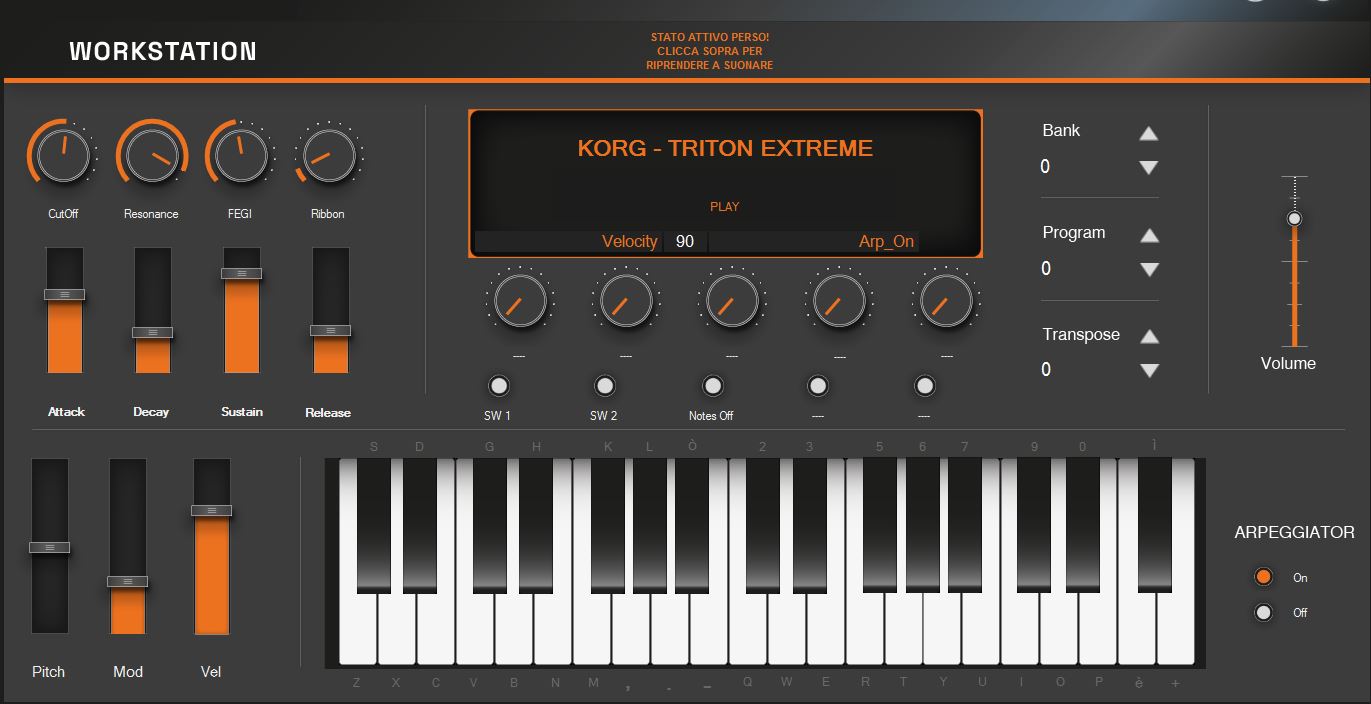The width and height of the screenshot is (1371, 704).
Task: Click the Release slider handle
Action: point(330,330)
